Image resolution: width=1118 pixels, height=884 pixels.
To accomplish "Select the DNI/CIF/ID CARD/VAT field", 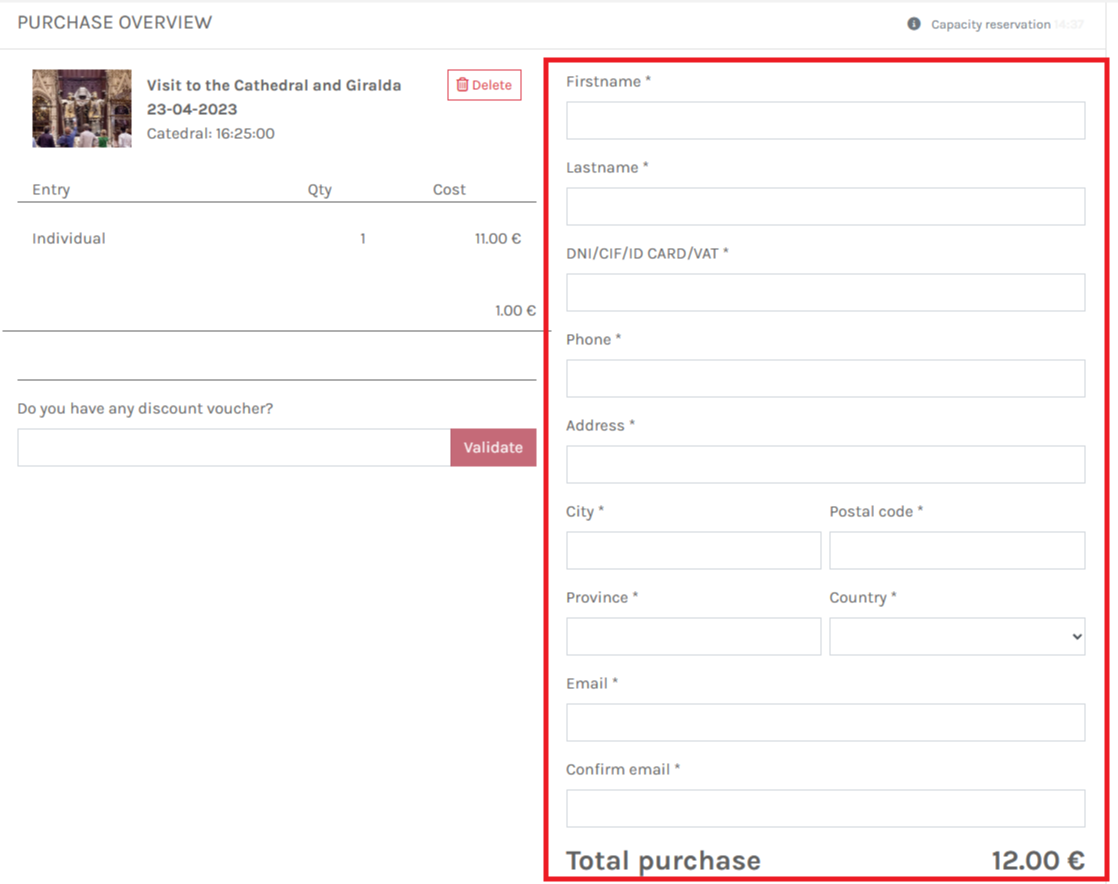I will (x=826, y=292).
